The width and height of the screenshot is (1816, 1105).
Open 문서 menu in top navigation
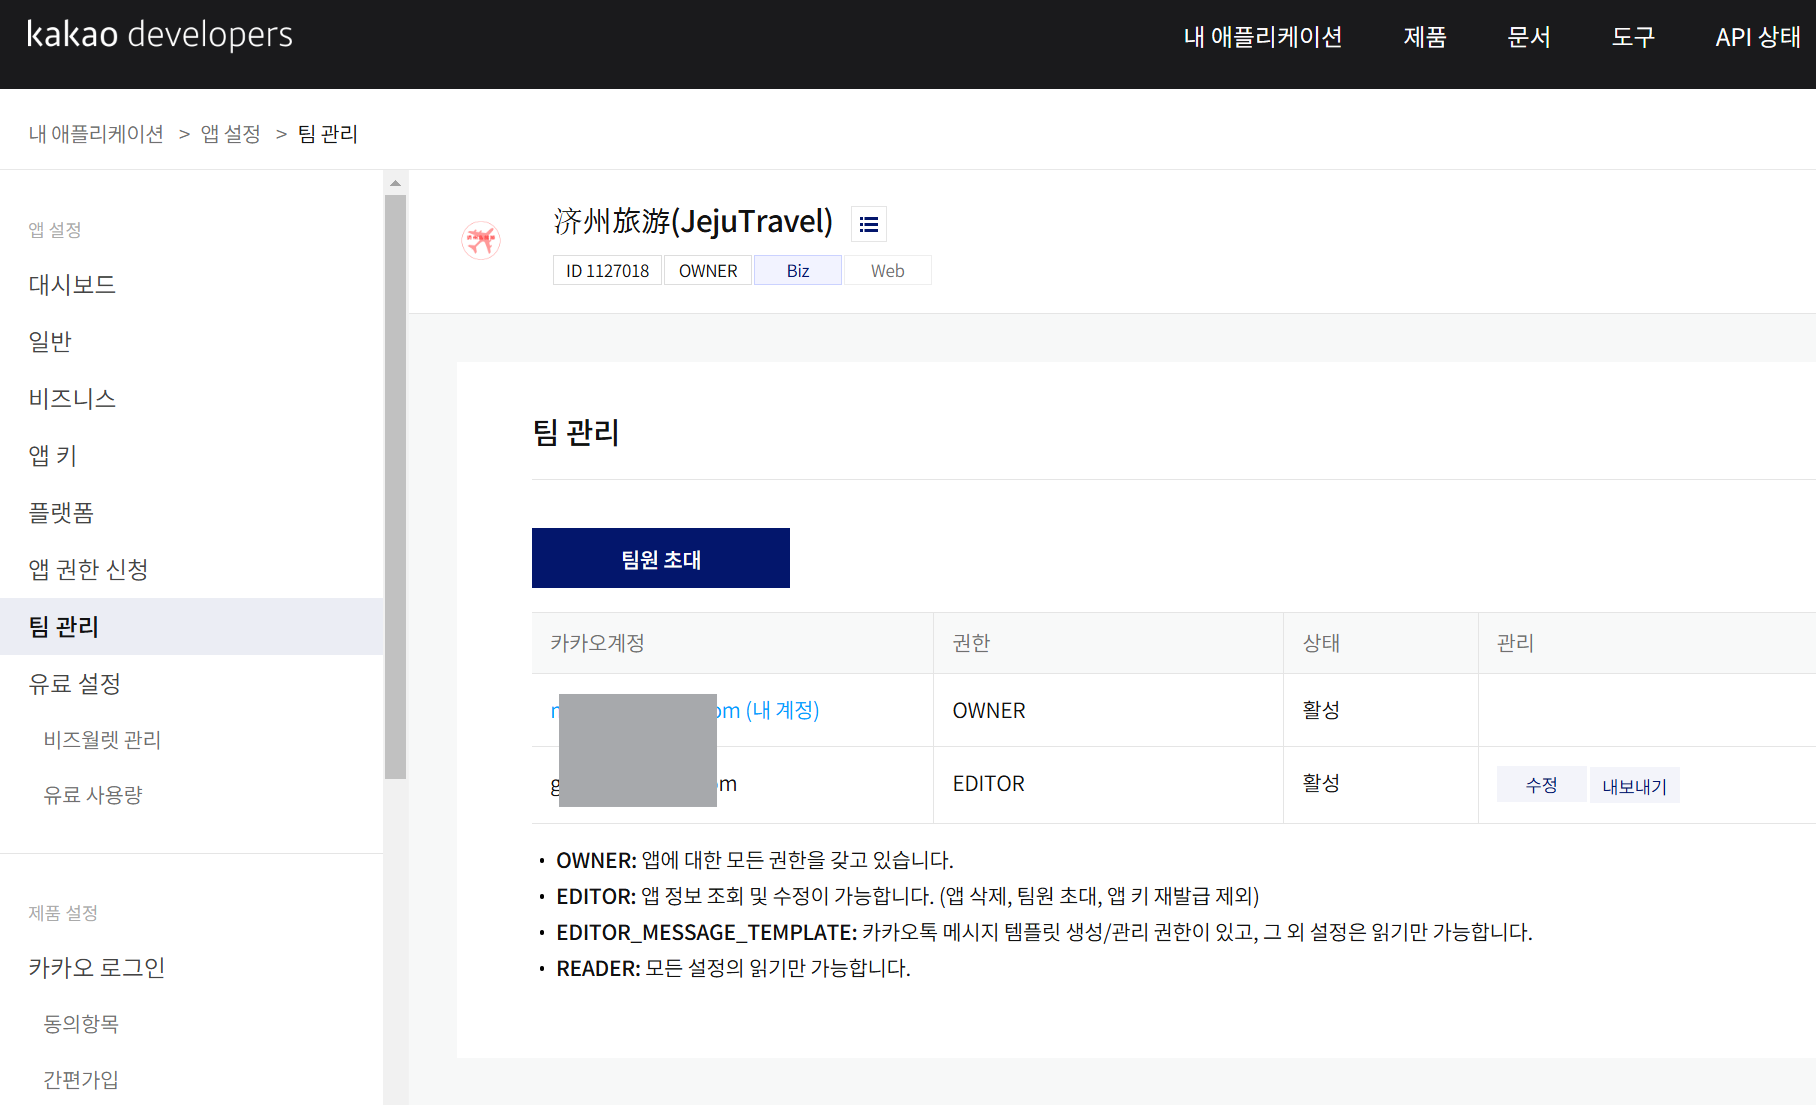click(1529, 37)
